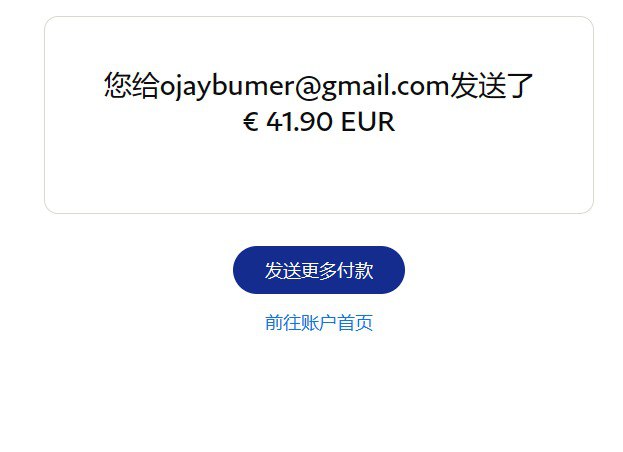This screenshot has width=623, height=452.
Task: Select the ojaybumer@gmail.com email text
Action: click(304, 86)
